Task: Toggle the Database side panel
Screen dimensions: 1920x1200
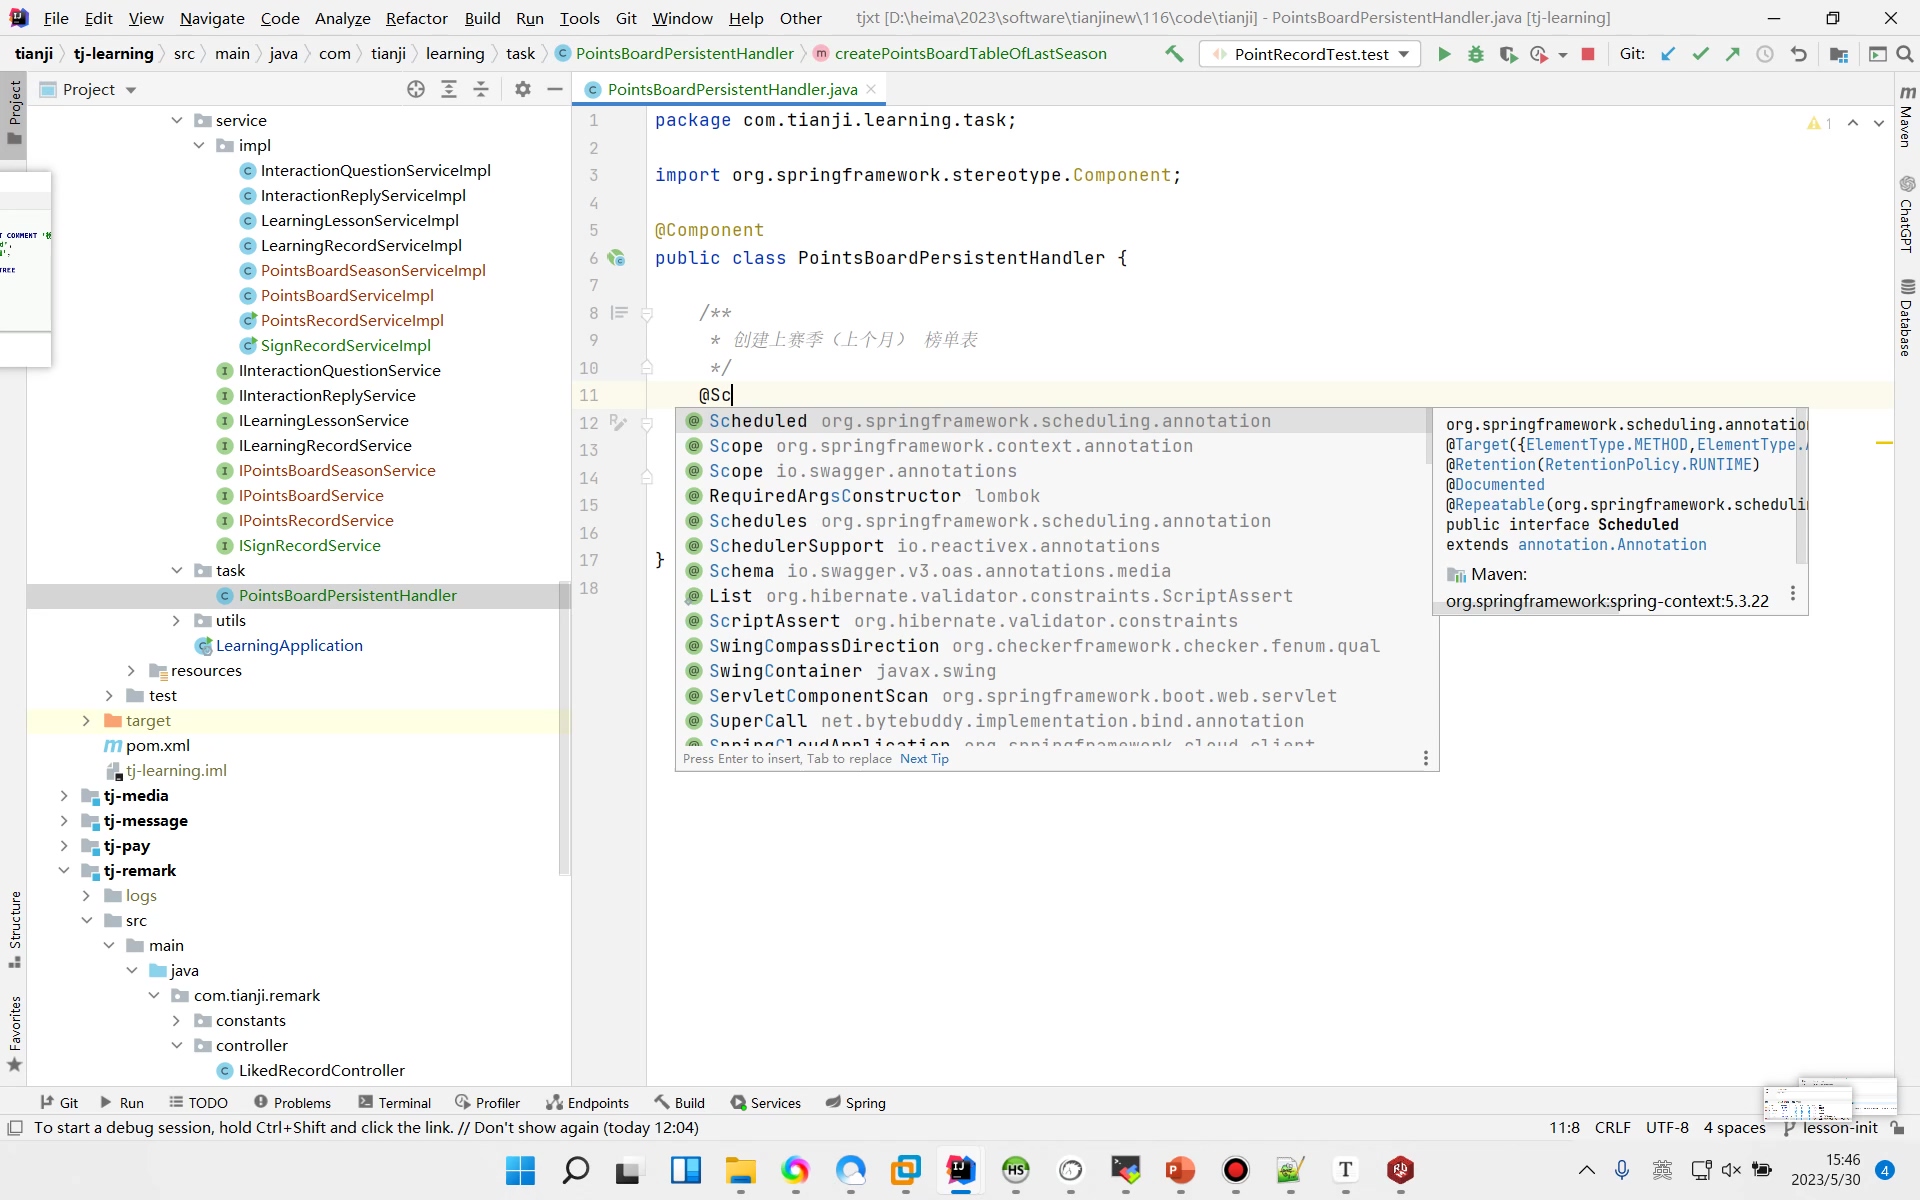Action: pos(1907,318)
